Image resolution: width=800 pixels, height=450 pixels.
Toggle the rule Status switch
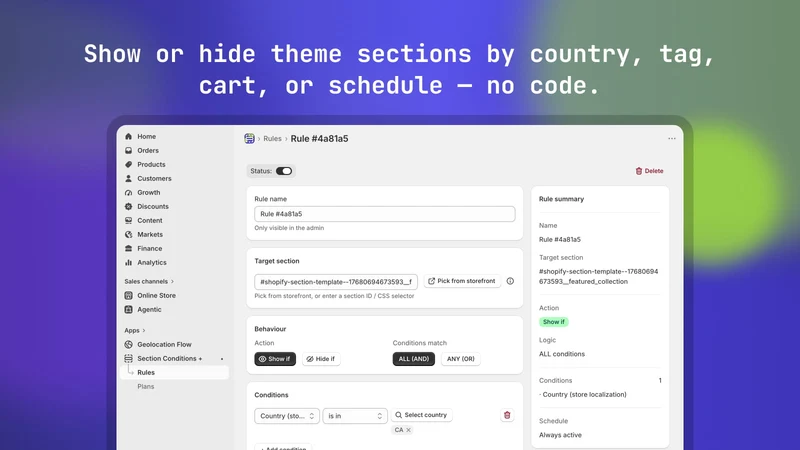[x=284, y=171]
